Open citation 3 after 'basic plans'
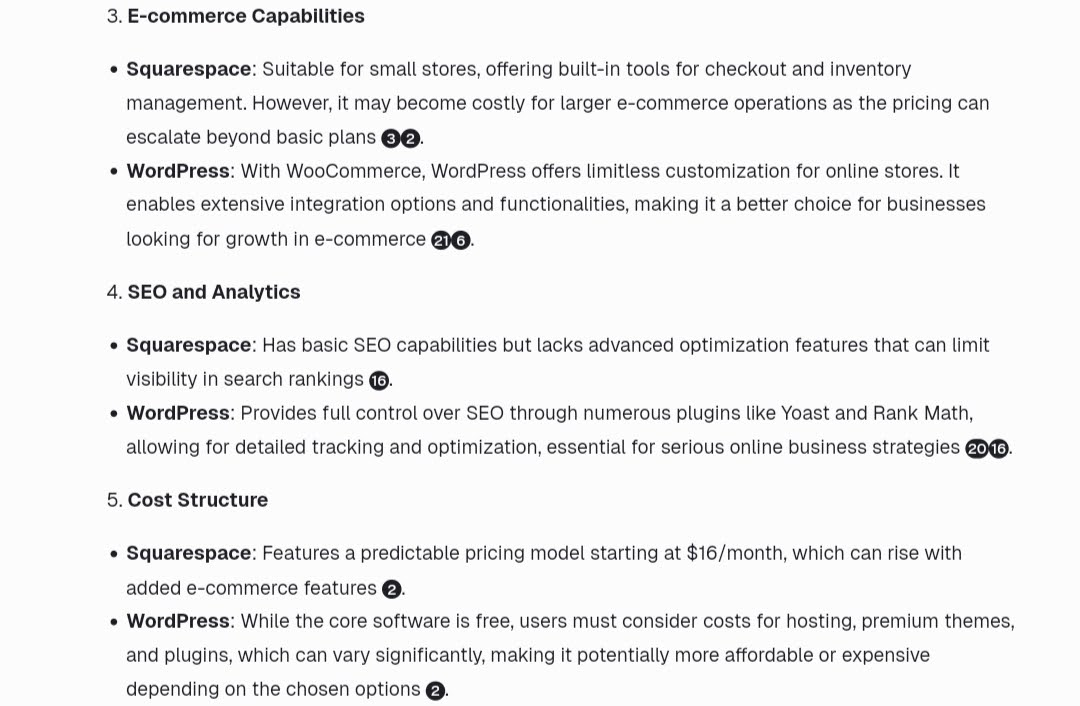Image resolution: width=1080 pixels, height=706 pixels. pyautogui.click(x=391, y=138)
